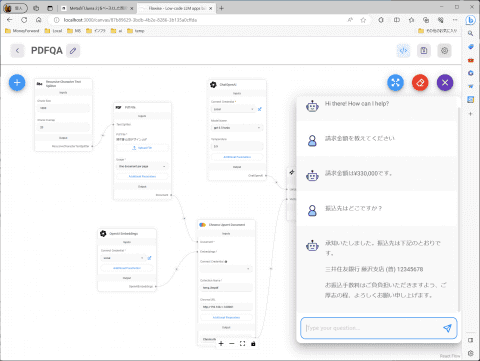
Task: Click the localhost address bar
Action: click(x=200, y=20)
